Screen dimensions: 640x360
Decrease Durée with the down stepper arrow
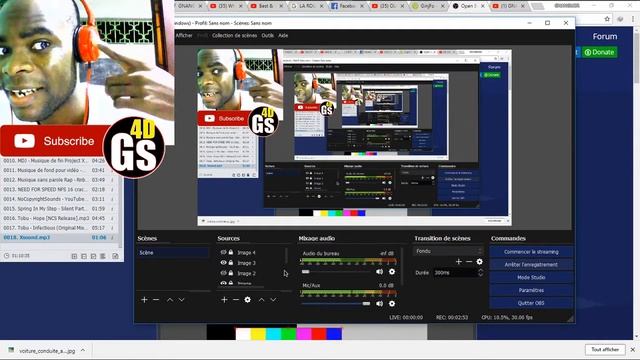pyautogui.click(x=480, y=275)
